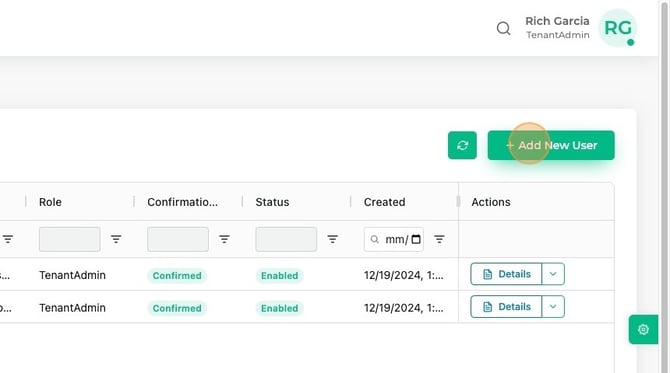The height and width of the screenshot is (373, 670).
Task: Open filter options icon for Role column
Action: (116, 239)
